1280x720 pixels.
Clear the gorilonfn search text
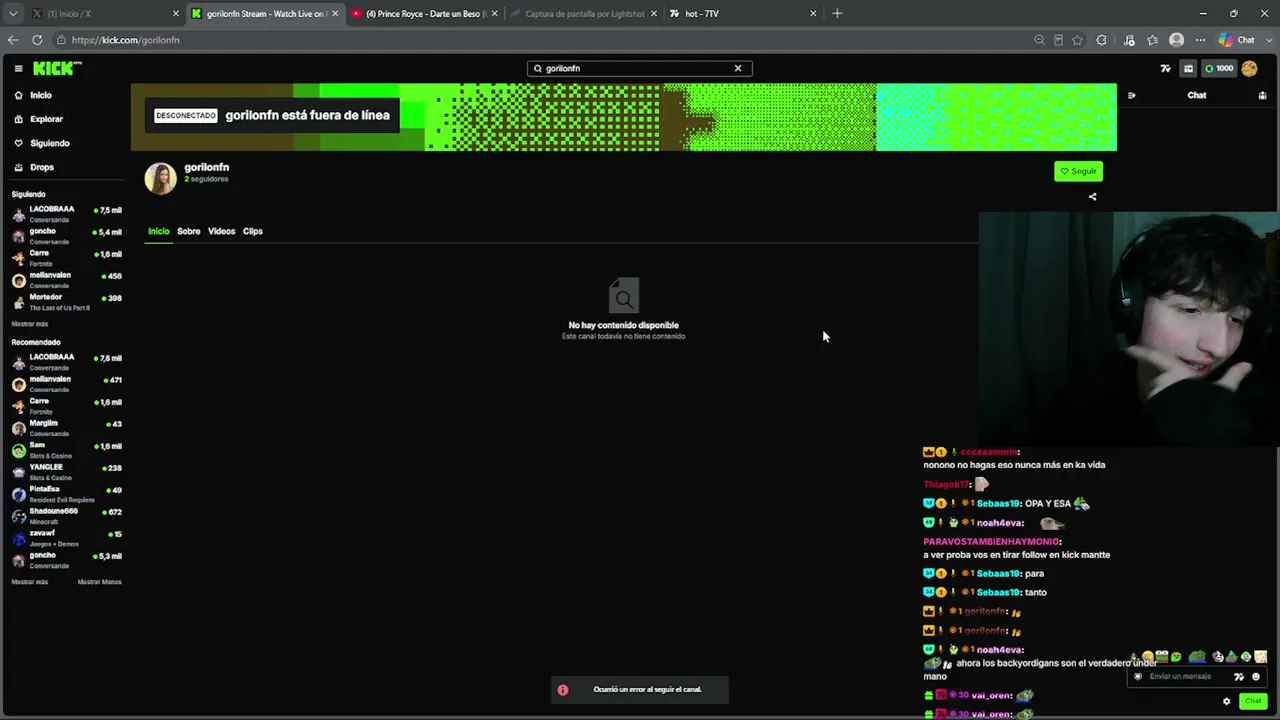[738, 68]
